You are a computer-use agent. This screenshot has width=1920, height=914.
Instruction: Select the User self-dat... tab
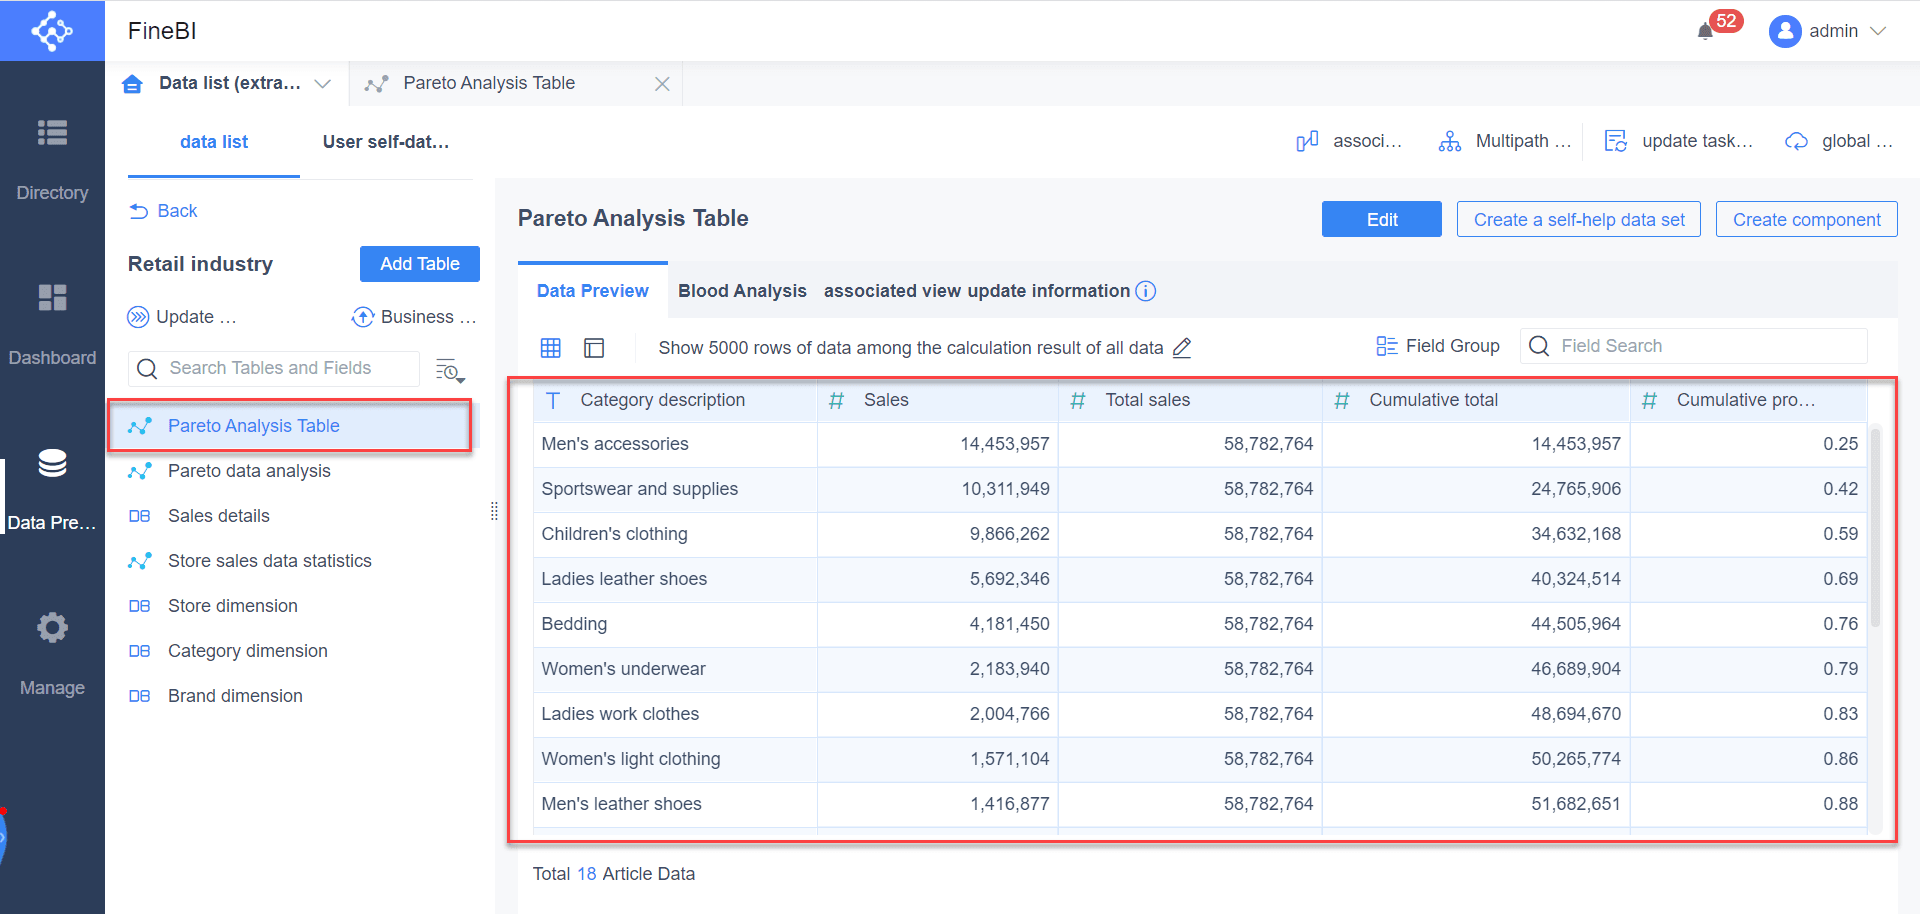coord(386,142)
